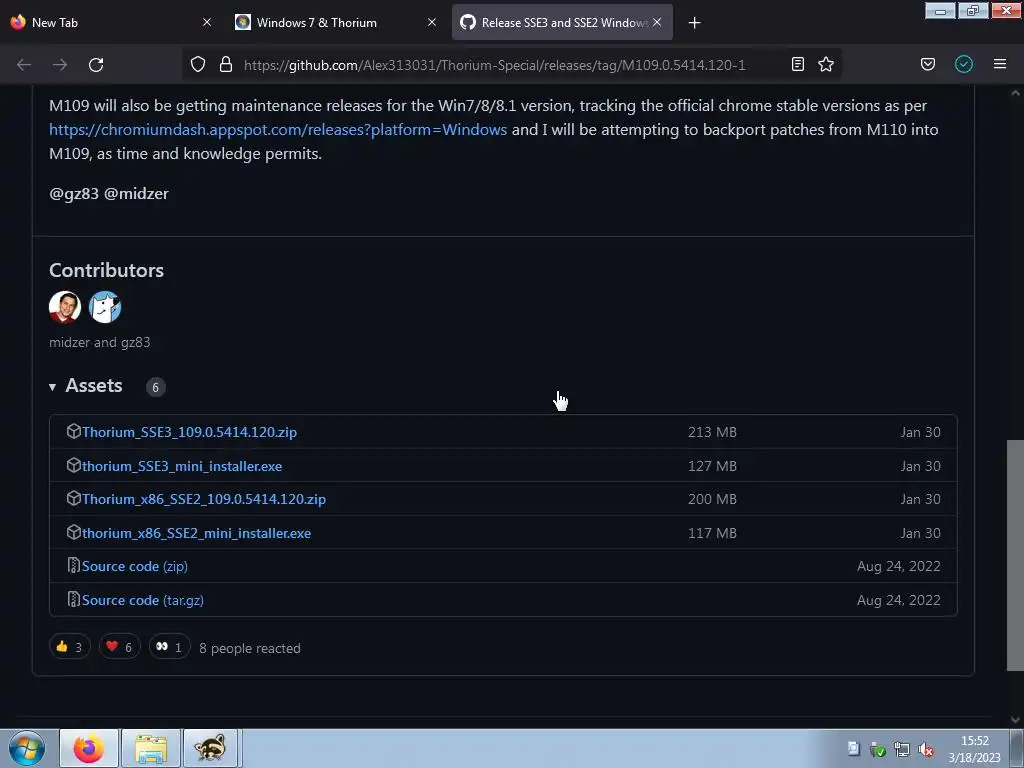Open Windows Explorer from the taskbar
The image size is (1024, 768).
(x=151, y=748)
